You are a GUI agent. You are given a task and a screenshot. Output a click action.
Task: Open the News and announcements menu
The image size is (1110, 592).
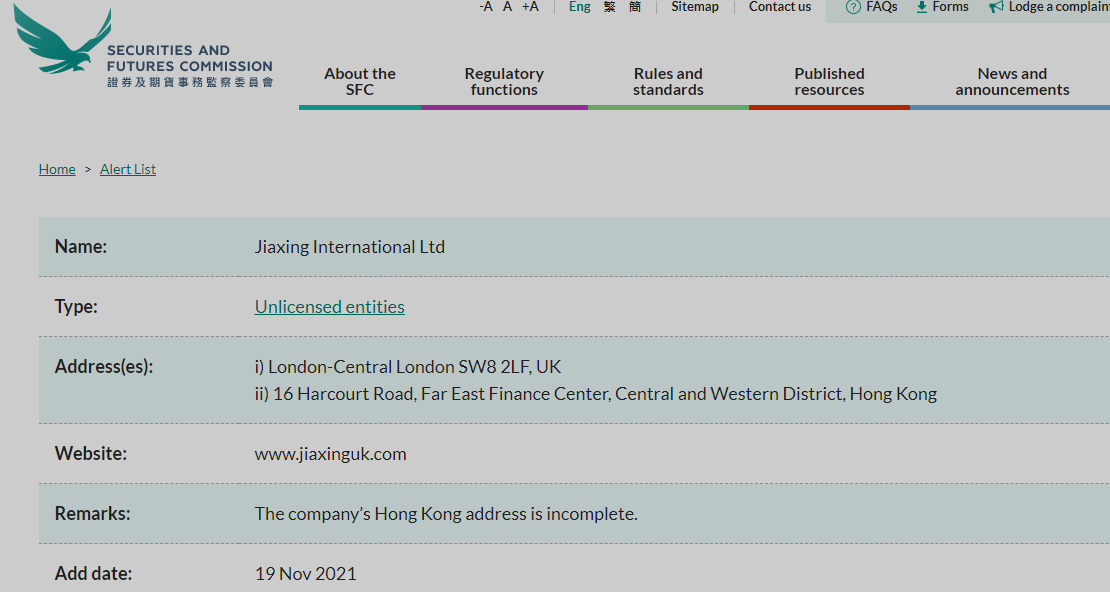coord(1012,81)
